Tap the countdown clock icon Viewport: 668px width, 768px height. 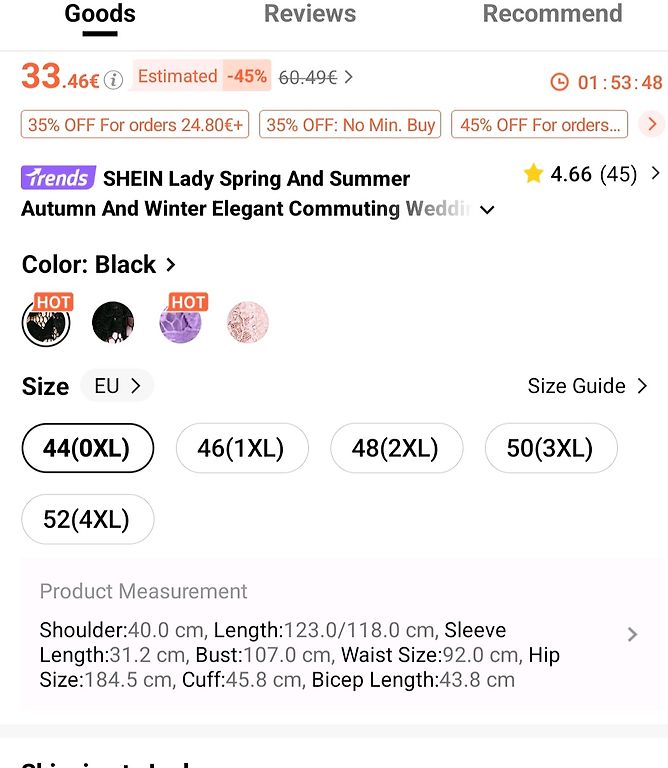click(x=559, y=82)
